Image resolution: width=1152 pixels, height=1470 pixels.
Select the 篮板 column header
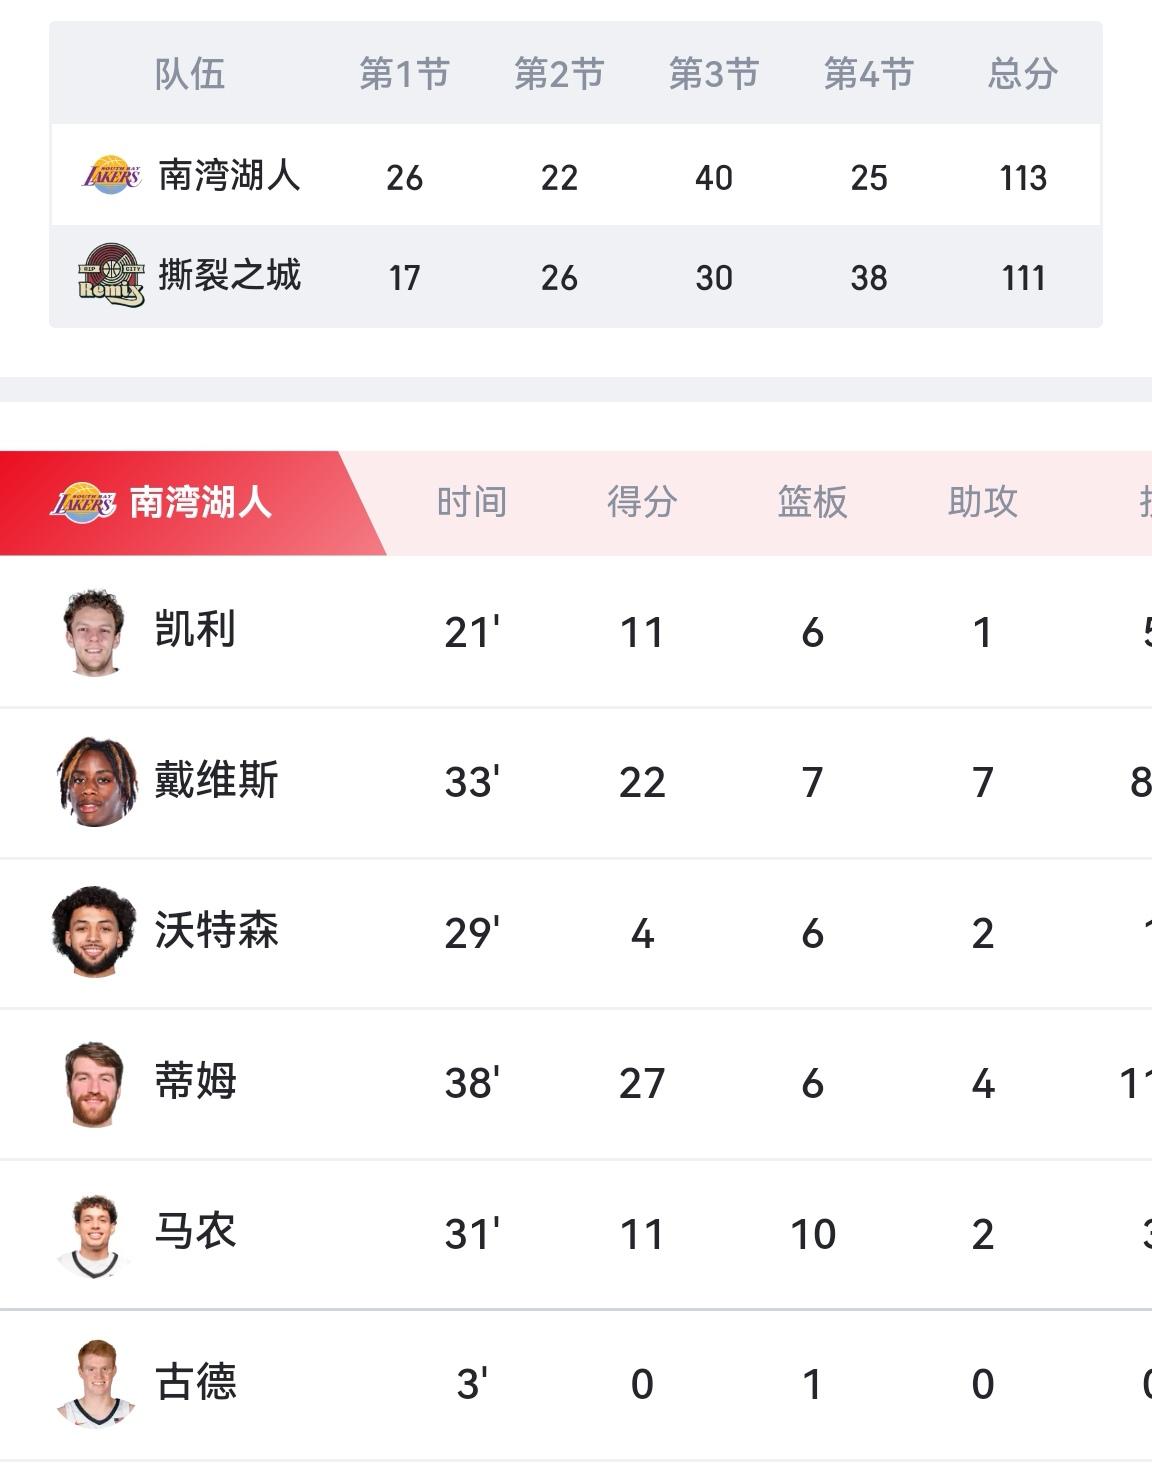click(812, 503)
